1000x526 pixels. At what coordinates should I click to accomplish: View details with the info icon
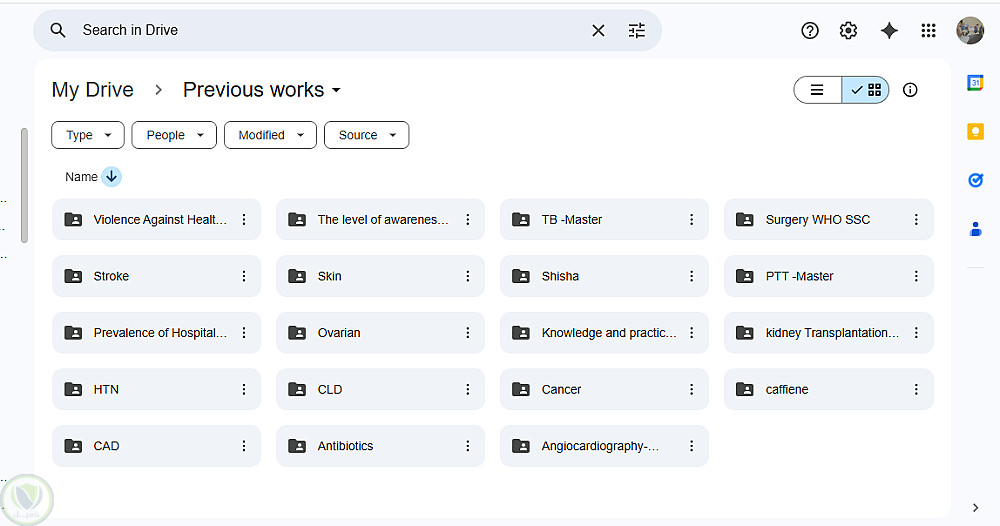[x=910, y=90]
